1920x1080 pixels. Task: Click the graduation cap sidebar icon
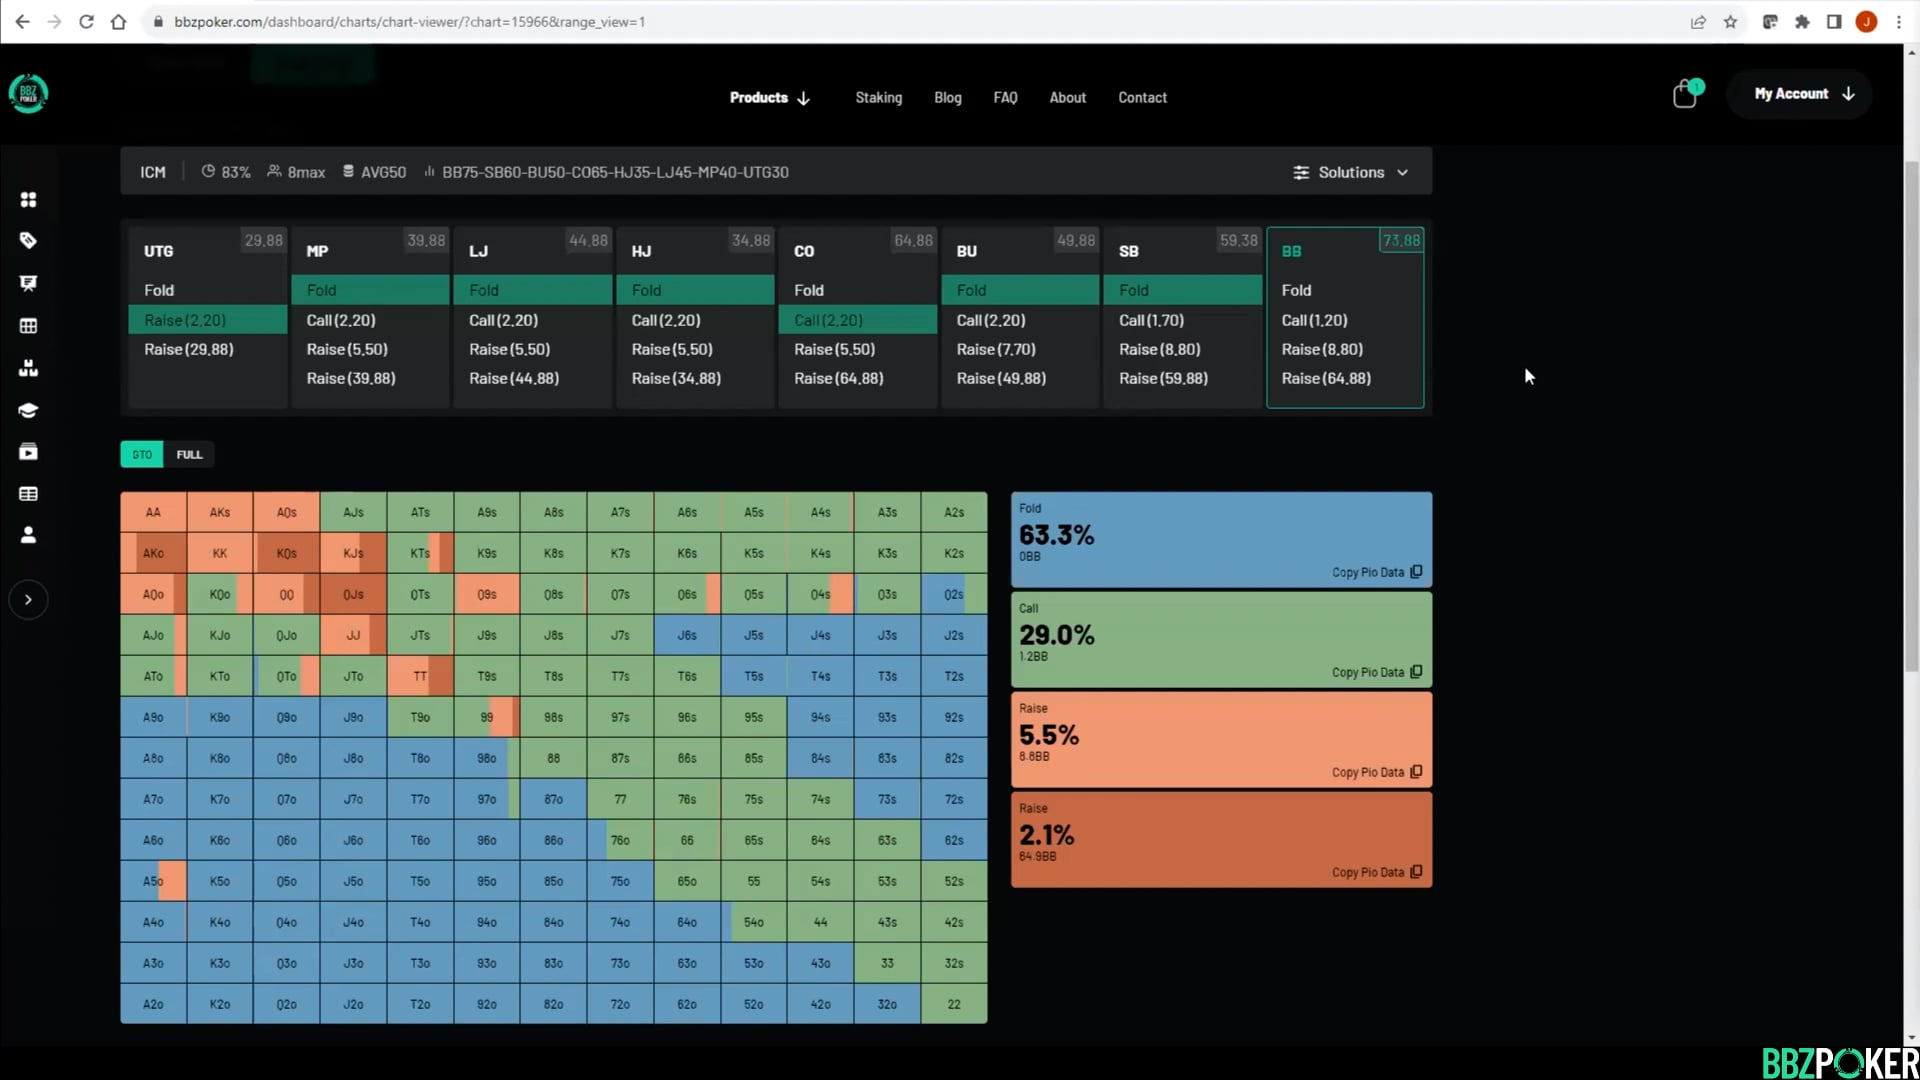point(28,410)
